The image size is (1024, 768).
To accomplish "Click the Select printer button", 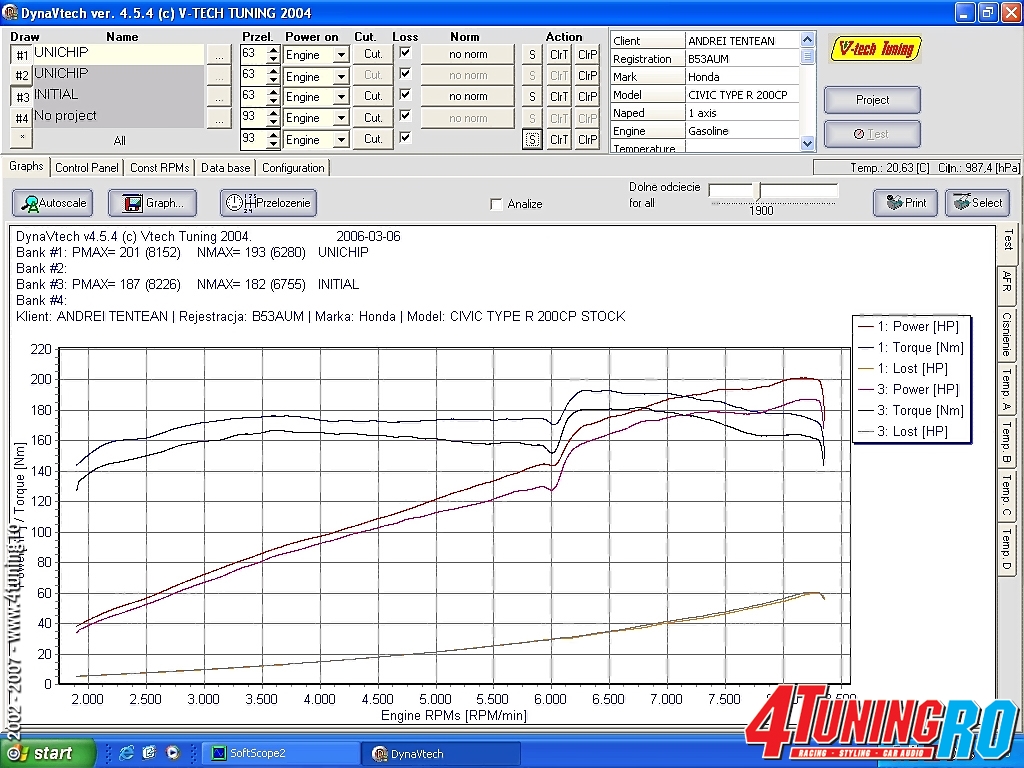I will tap(977, 203).
